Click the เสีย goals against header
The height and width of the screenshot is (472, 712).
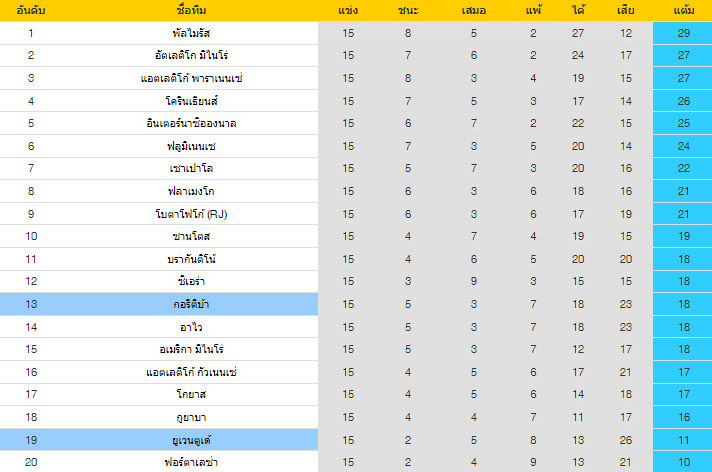pyautogui.click(x=626, y=11)
